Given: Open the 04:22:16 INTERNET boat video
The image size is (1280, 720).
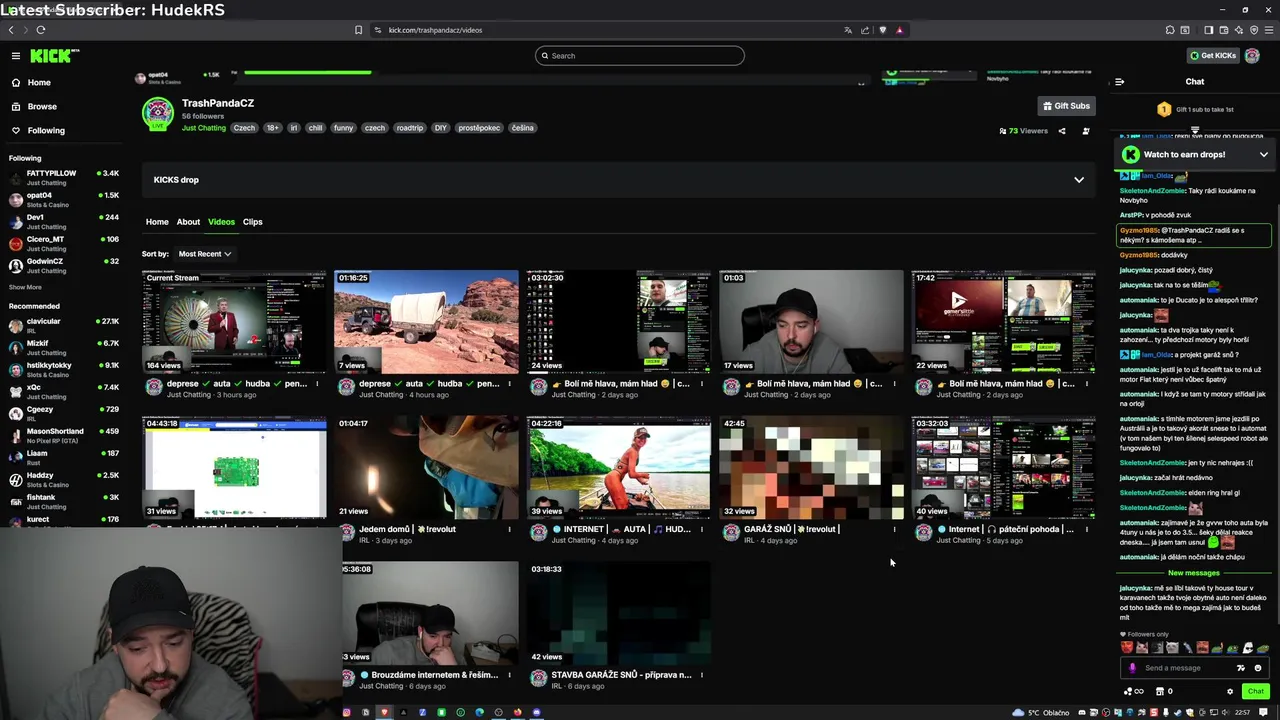Looking at the screenshot, I should [619, 467].
